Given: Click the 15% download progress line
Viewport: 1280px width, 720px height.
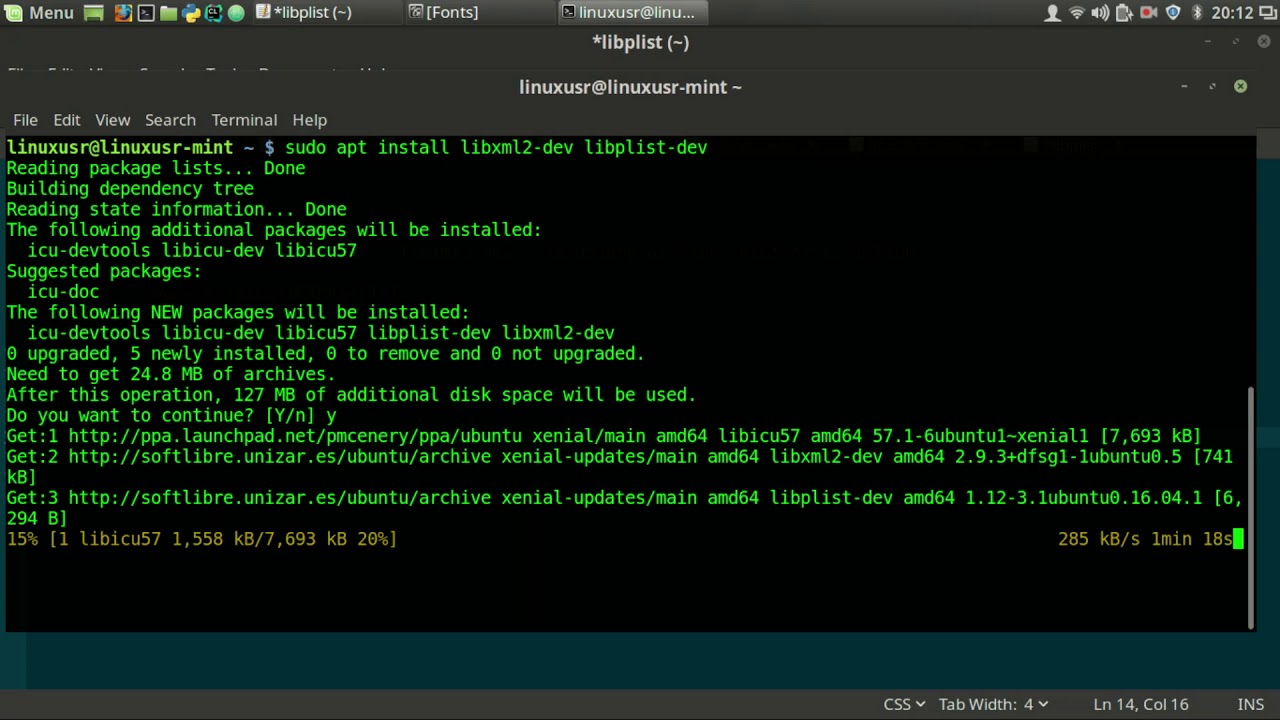Looking at the screenshot, I should (x=202, y=539).
